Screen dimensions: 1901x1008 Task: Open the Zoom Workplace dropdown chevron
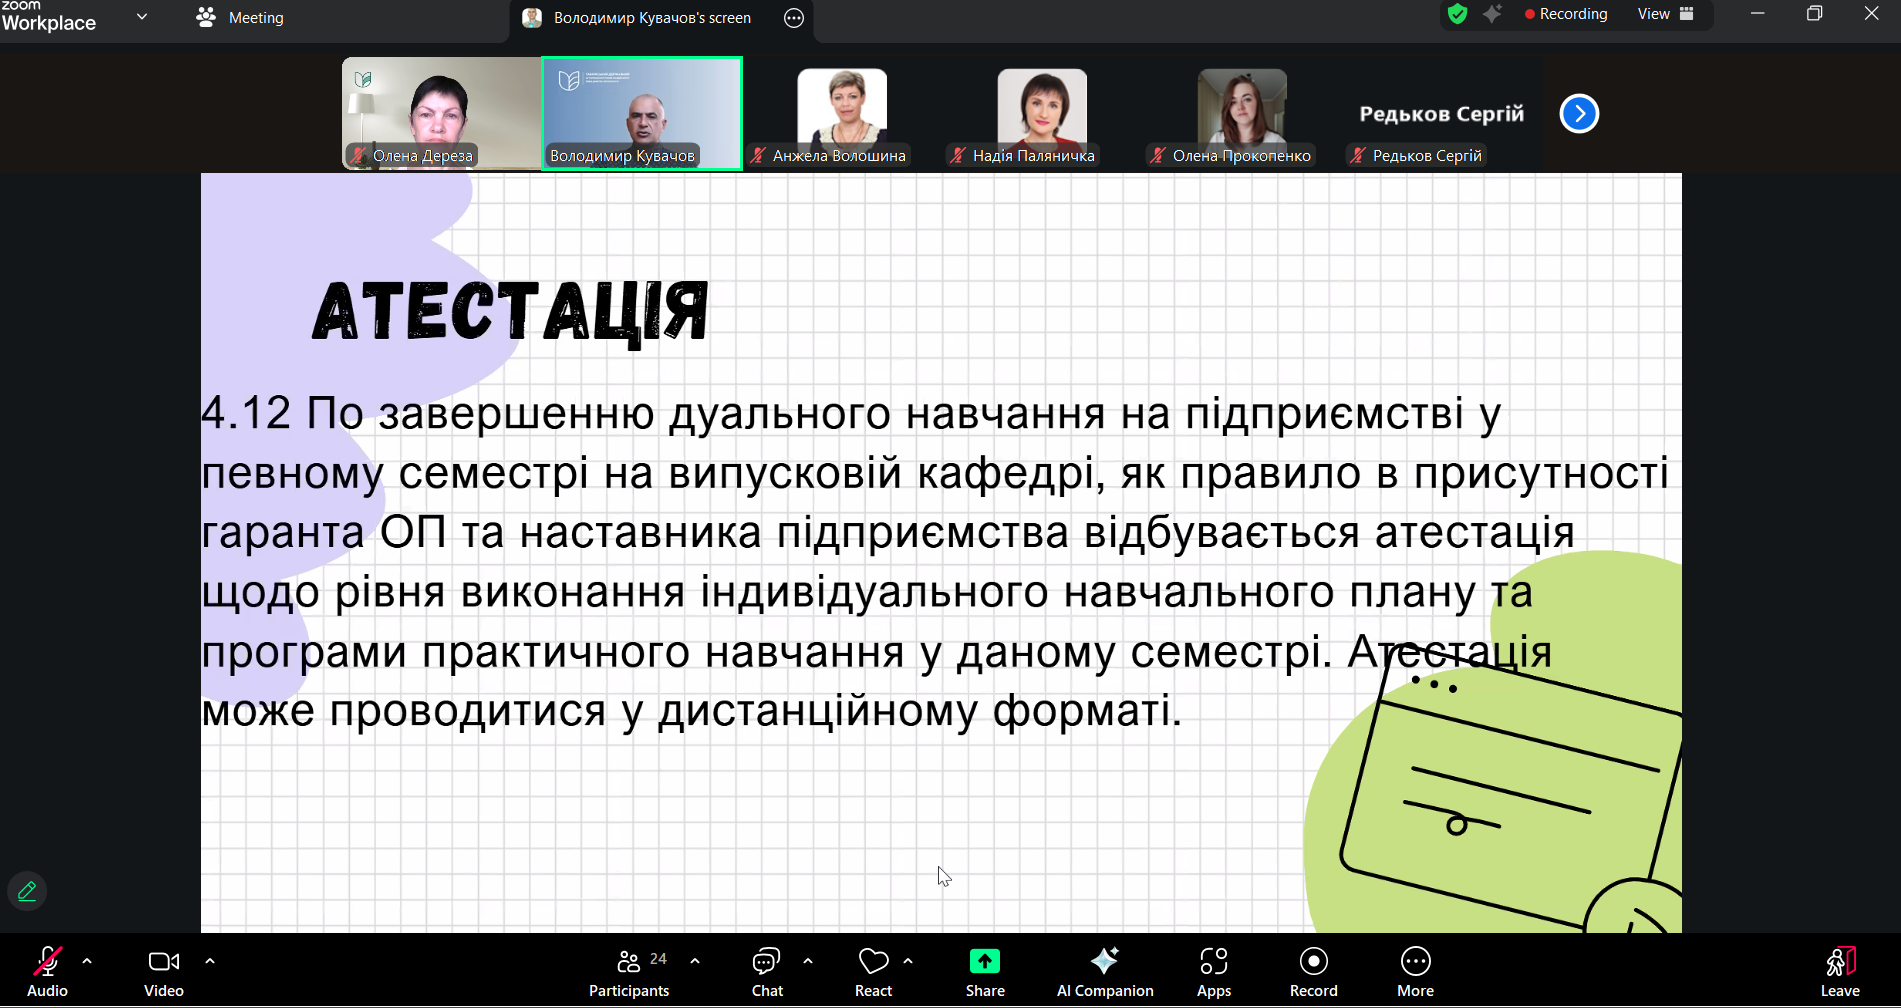pyautogui.click(x=142, y=17)
